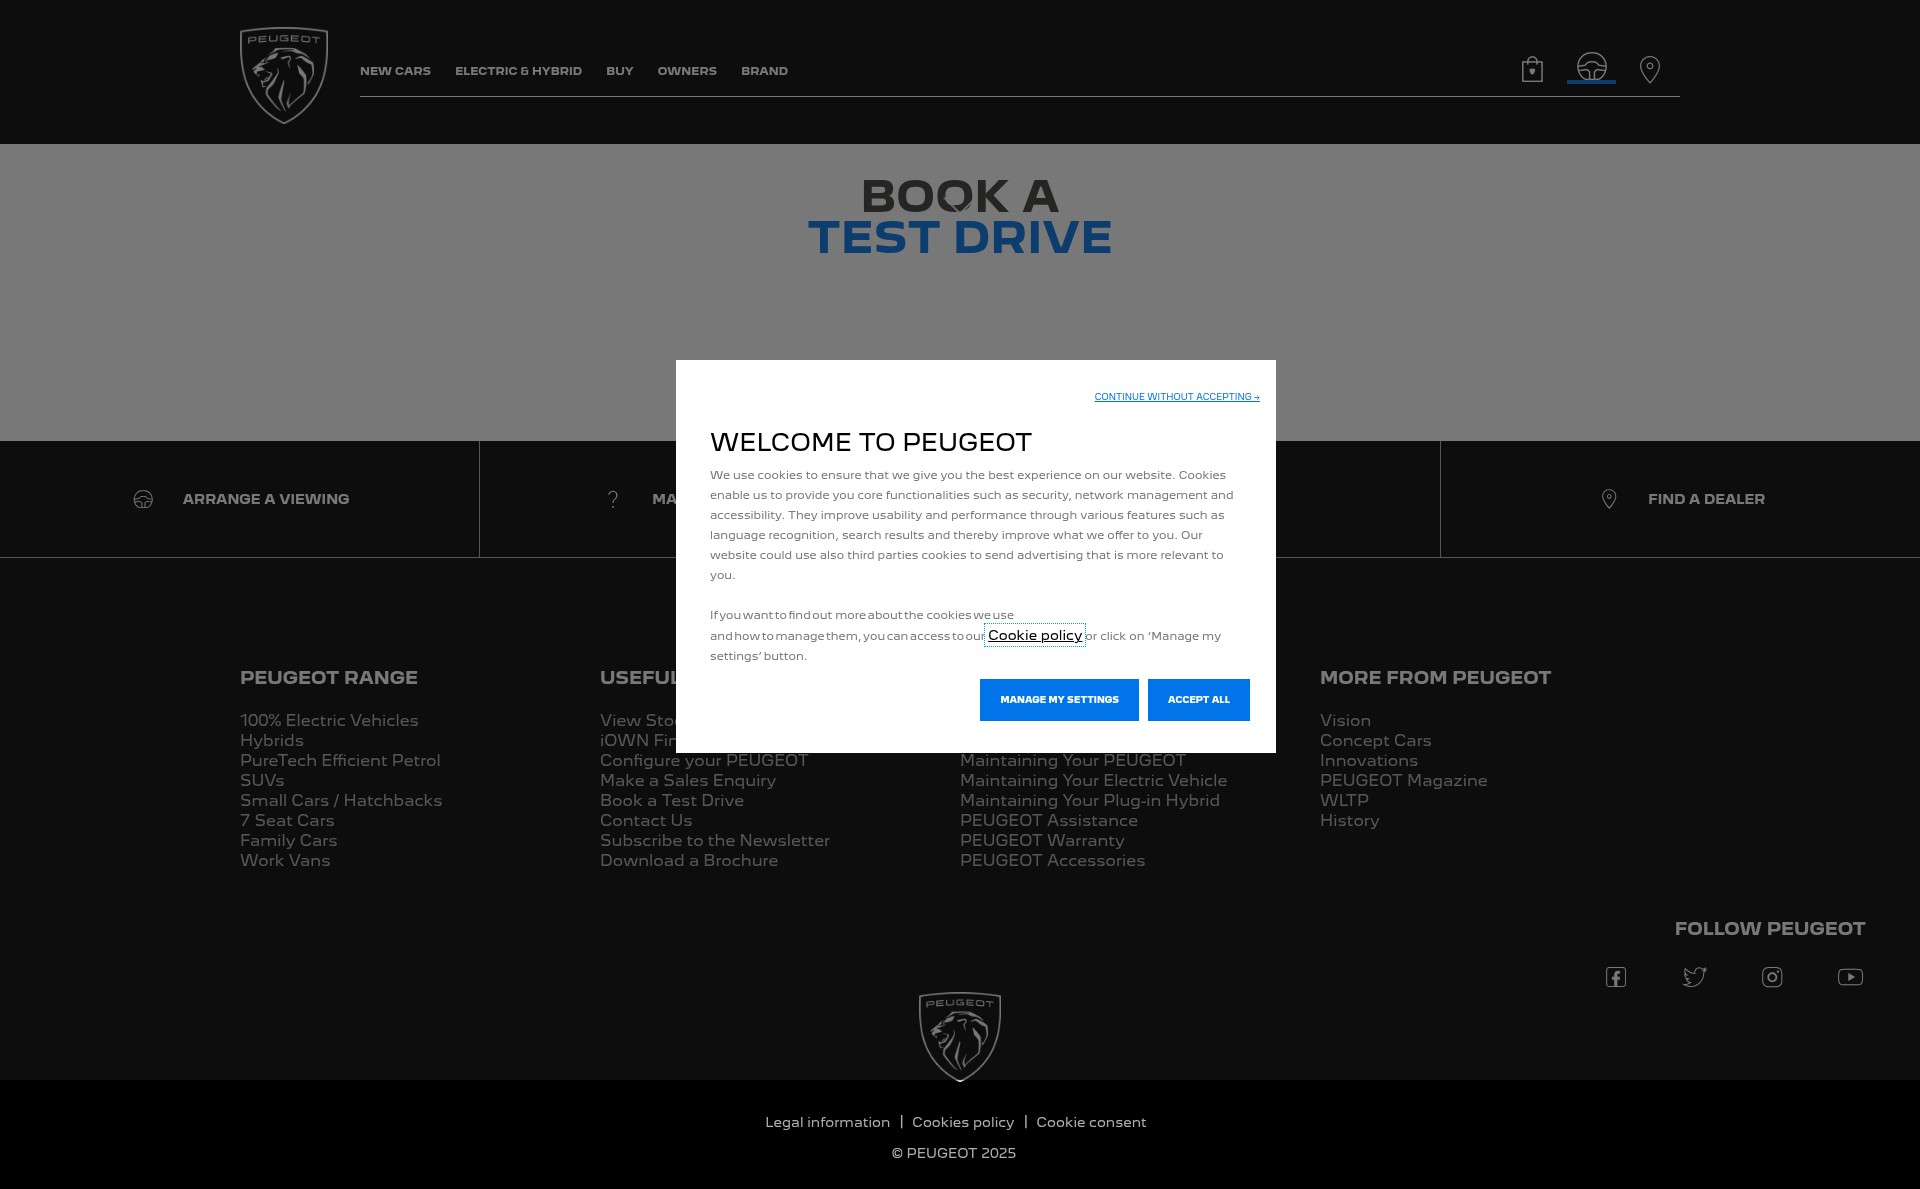Open PEUGEOT Accessories link
Viewport: 1920px width, 1189px height.
(x=1053, y=860)
